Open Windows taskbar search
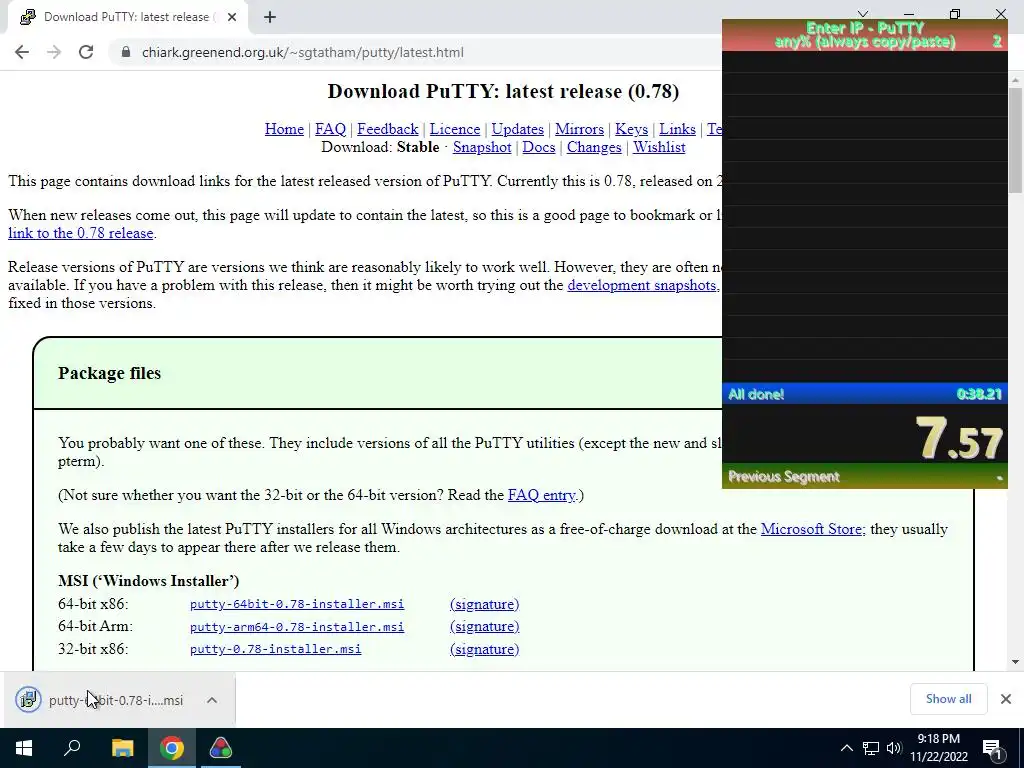Viewport: 1024px width, 768px height. 72,748
